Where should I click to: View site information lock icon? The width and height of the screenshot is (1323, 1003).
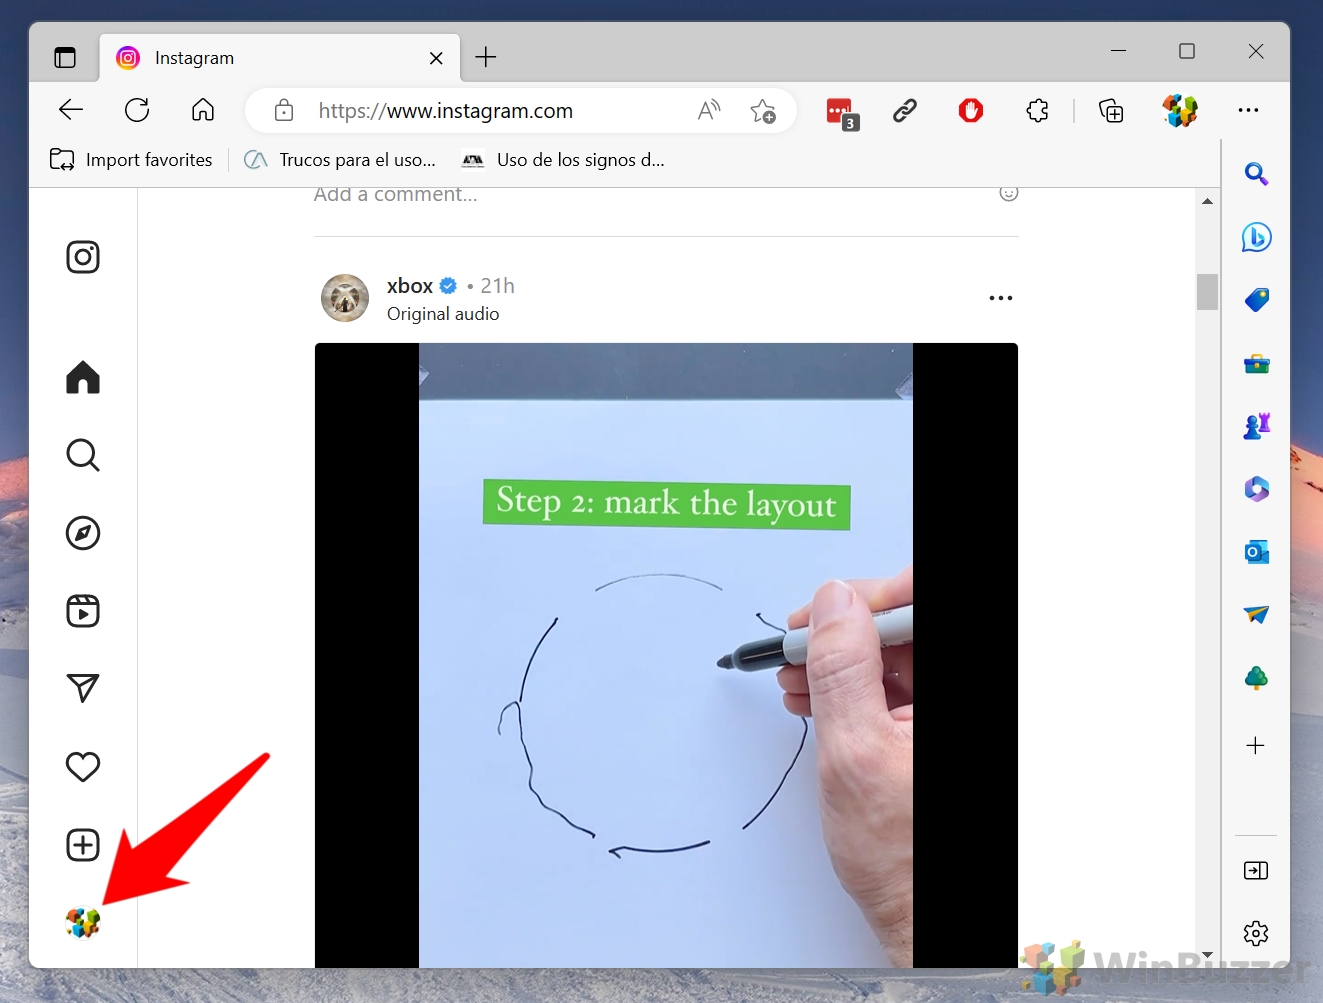[284, 110]
